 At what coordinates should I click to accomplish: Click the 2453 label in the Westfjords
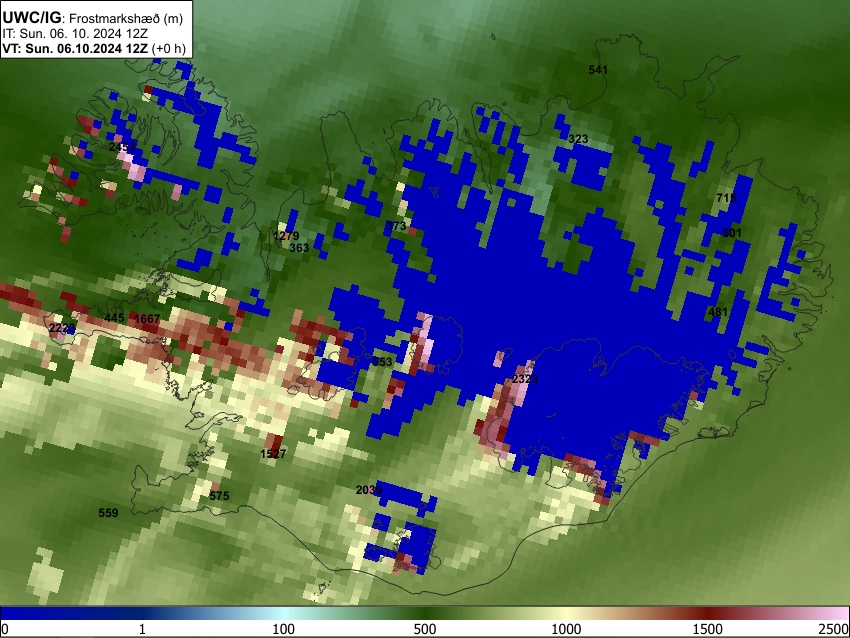pyautogui.click(x=123, y=147)
